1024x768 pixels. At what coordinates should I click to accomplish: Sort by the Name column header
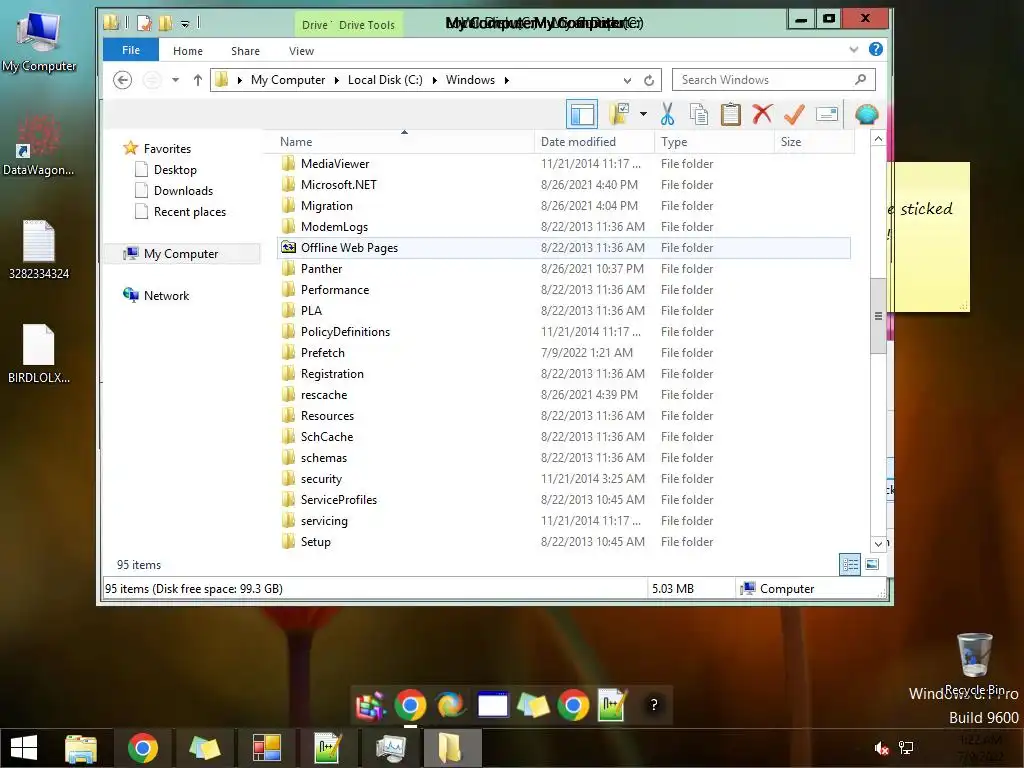pos(398,142)
